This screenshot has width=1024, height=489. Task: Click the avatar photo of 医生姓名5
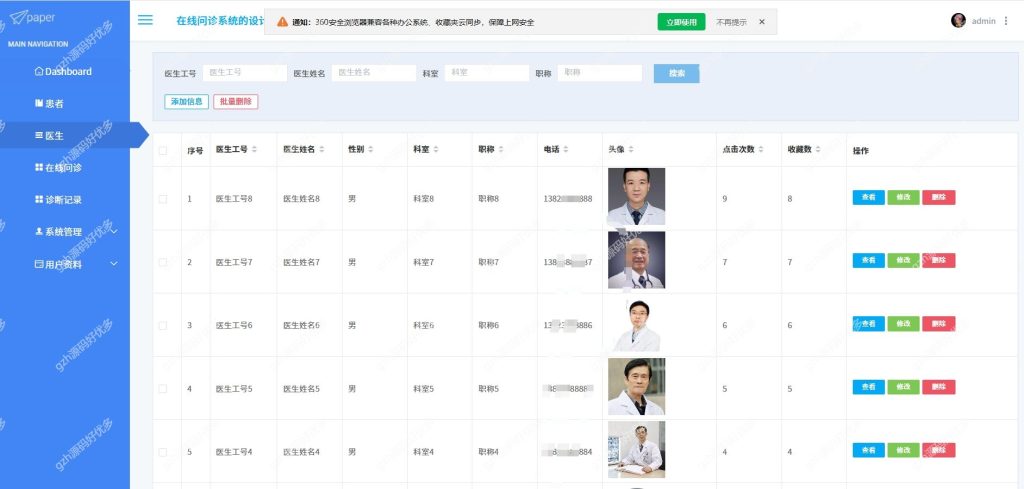coord(636,386)
